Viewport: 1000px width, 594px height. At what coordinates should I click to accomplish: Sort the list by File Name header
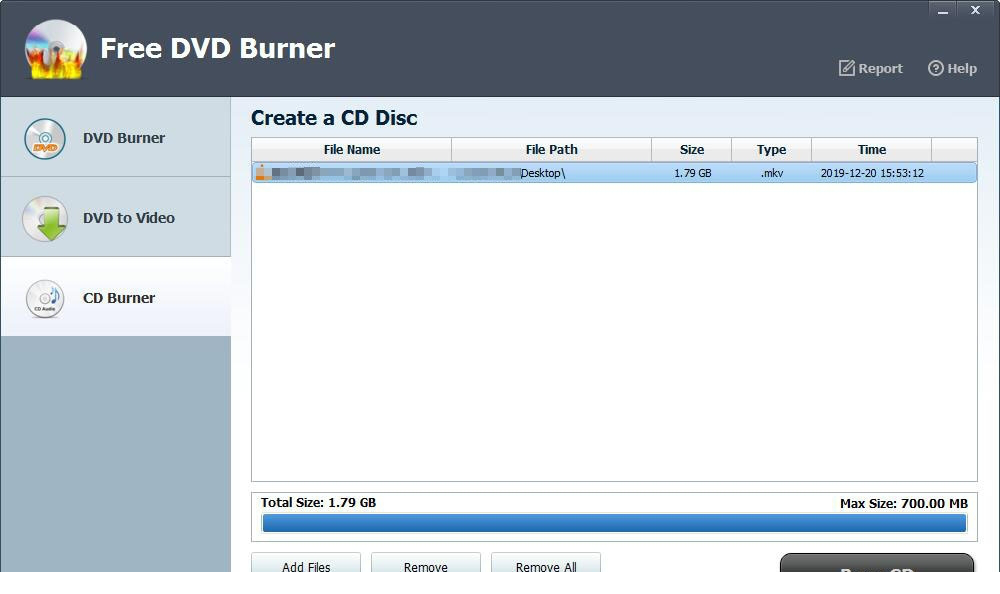351,149
